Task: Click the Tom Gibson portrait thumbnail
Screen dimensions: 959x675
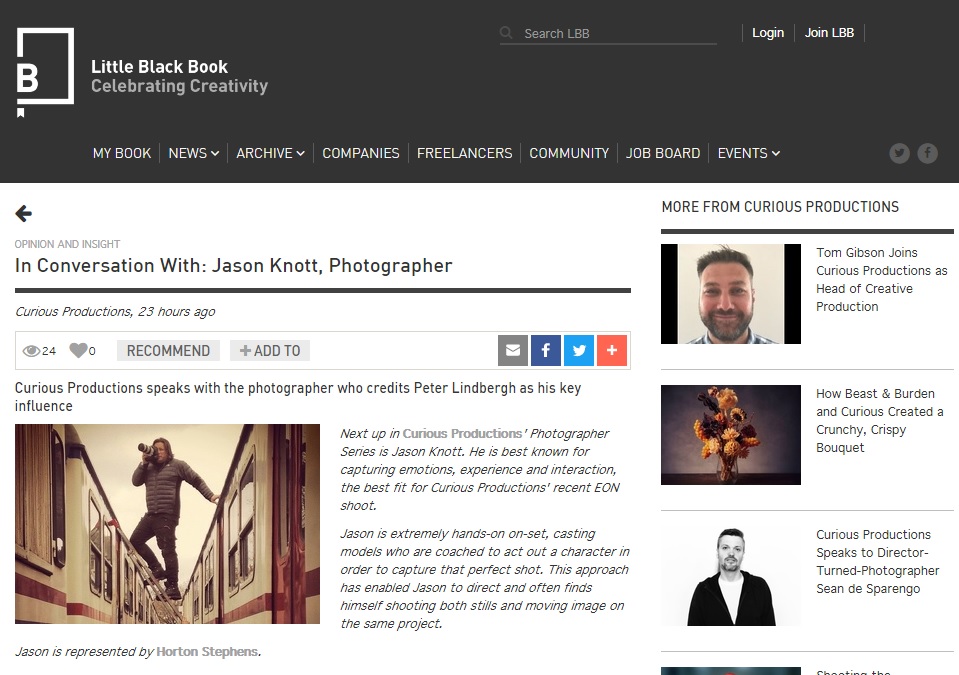Action: tap(731, 294)
